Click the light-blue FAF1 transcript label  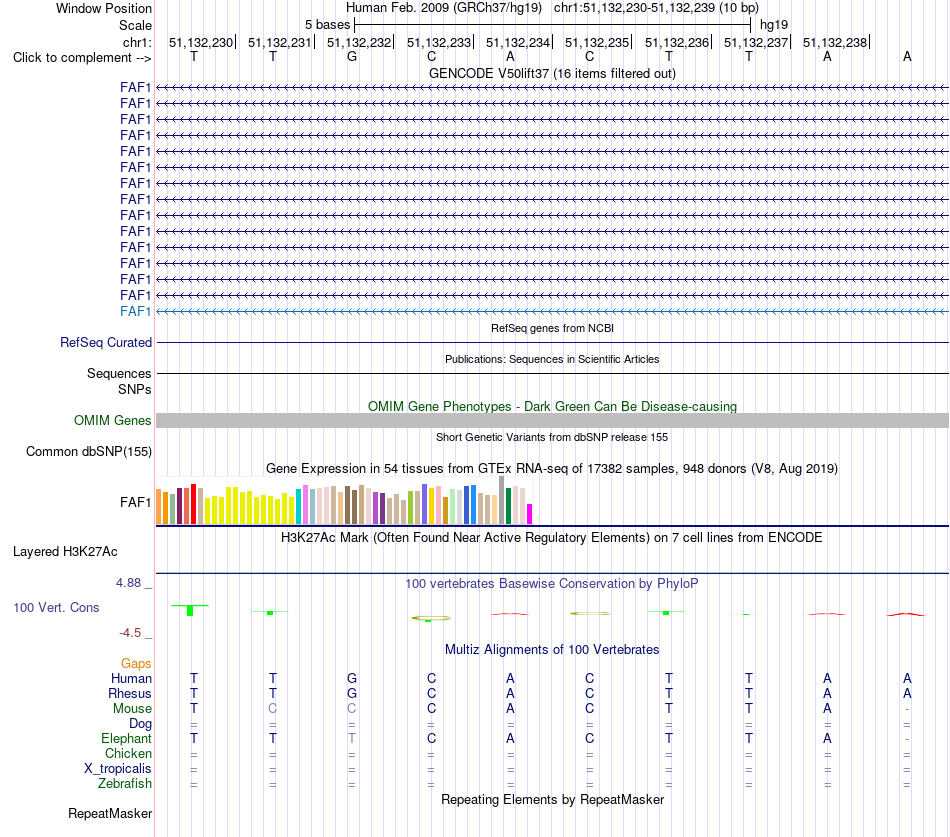tap(135, 312)
